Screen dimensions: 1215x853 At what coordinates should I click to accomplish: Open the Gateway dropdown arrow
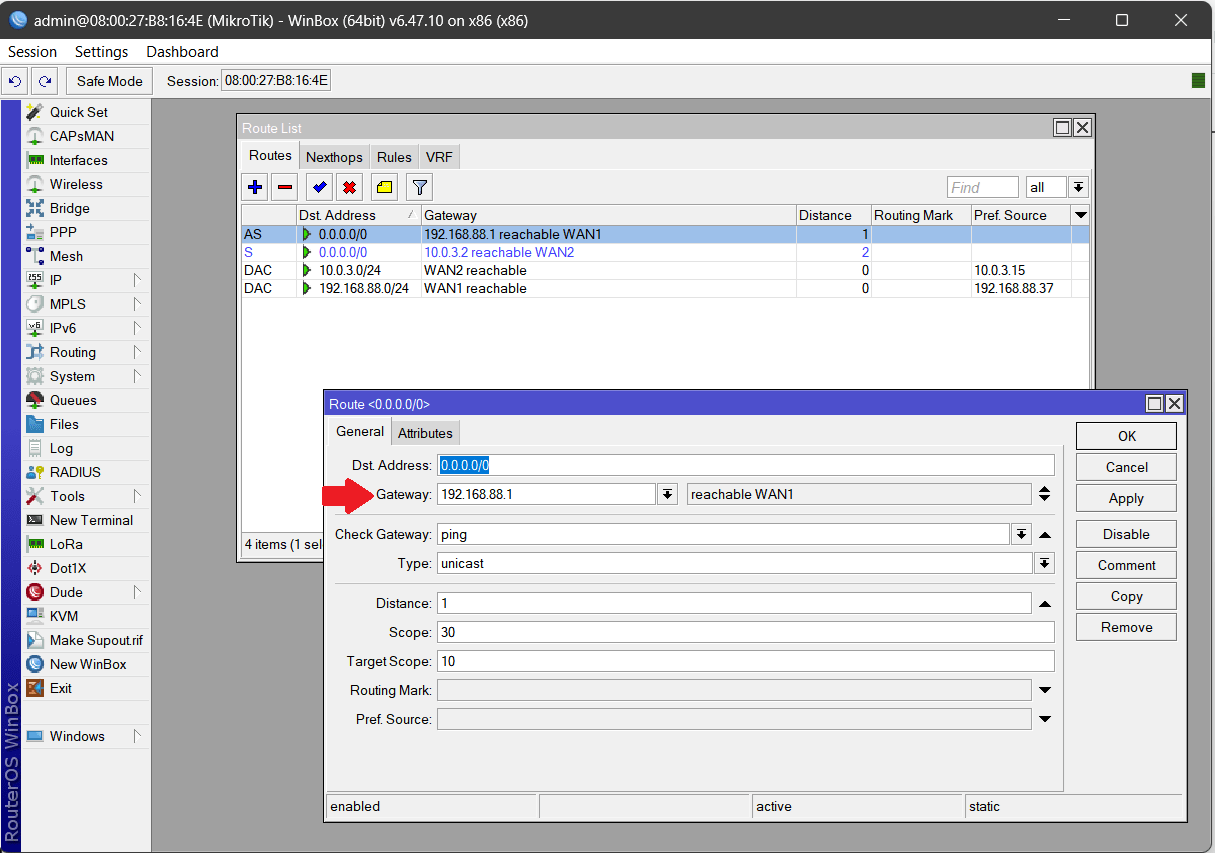tap(666, 493)
